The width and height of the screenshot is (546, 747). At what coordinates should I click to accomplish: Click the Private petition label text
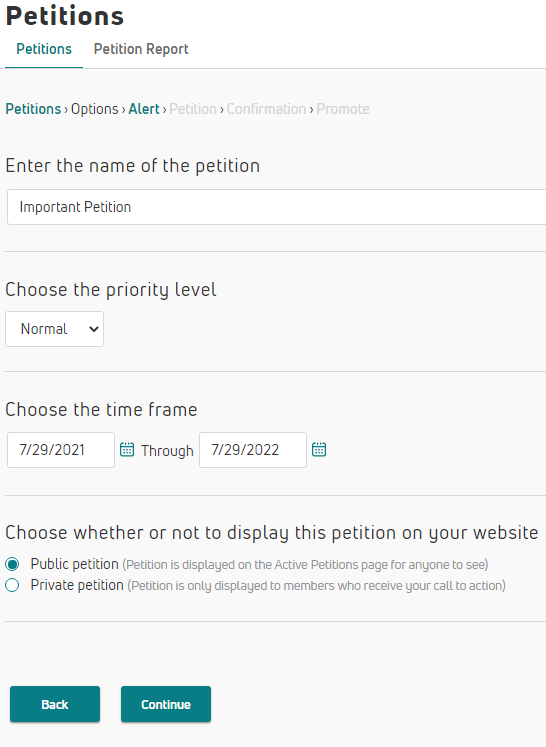point(77,585)
